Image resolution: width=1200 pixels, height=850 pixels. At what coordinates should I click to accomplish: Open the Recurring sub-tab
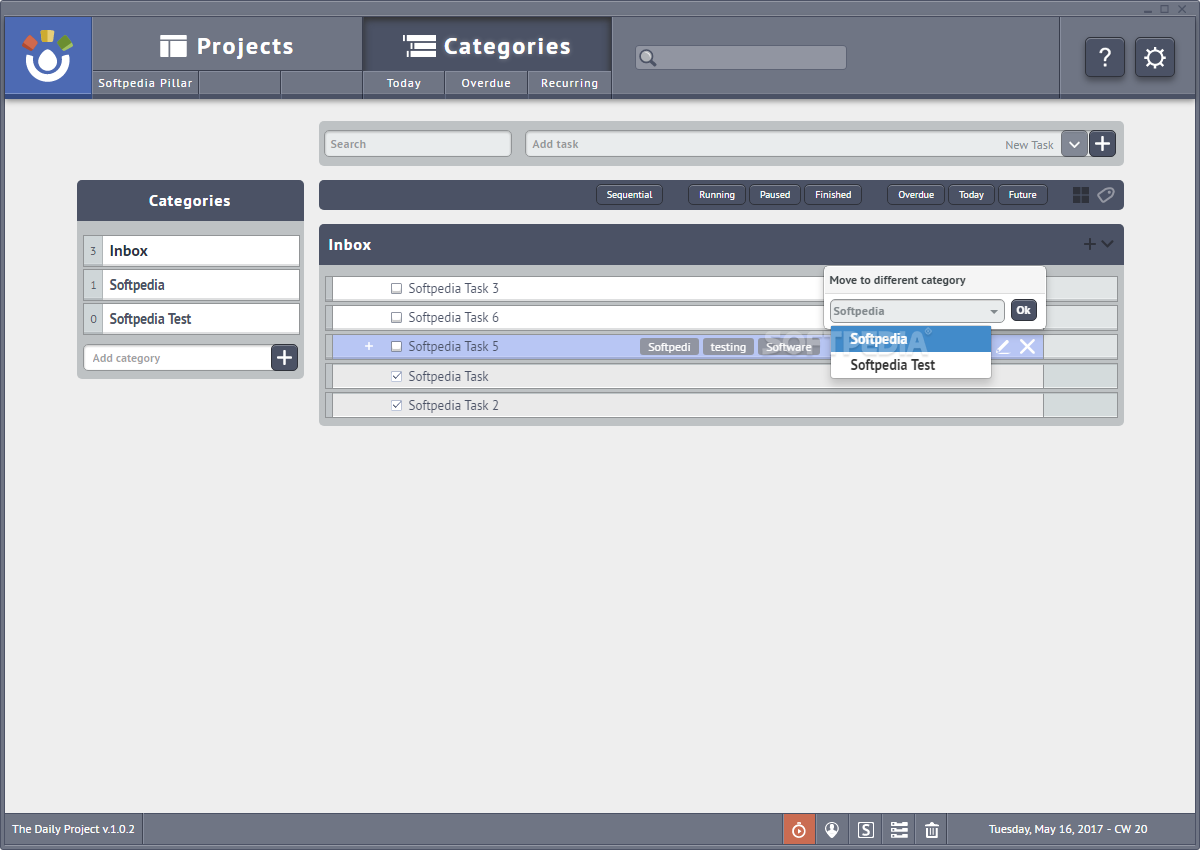[x=569, y=84]
